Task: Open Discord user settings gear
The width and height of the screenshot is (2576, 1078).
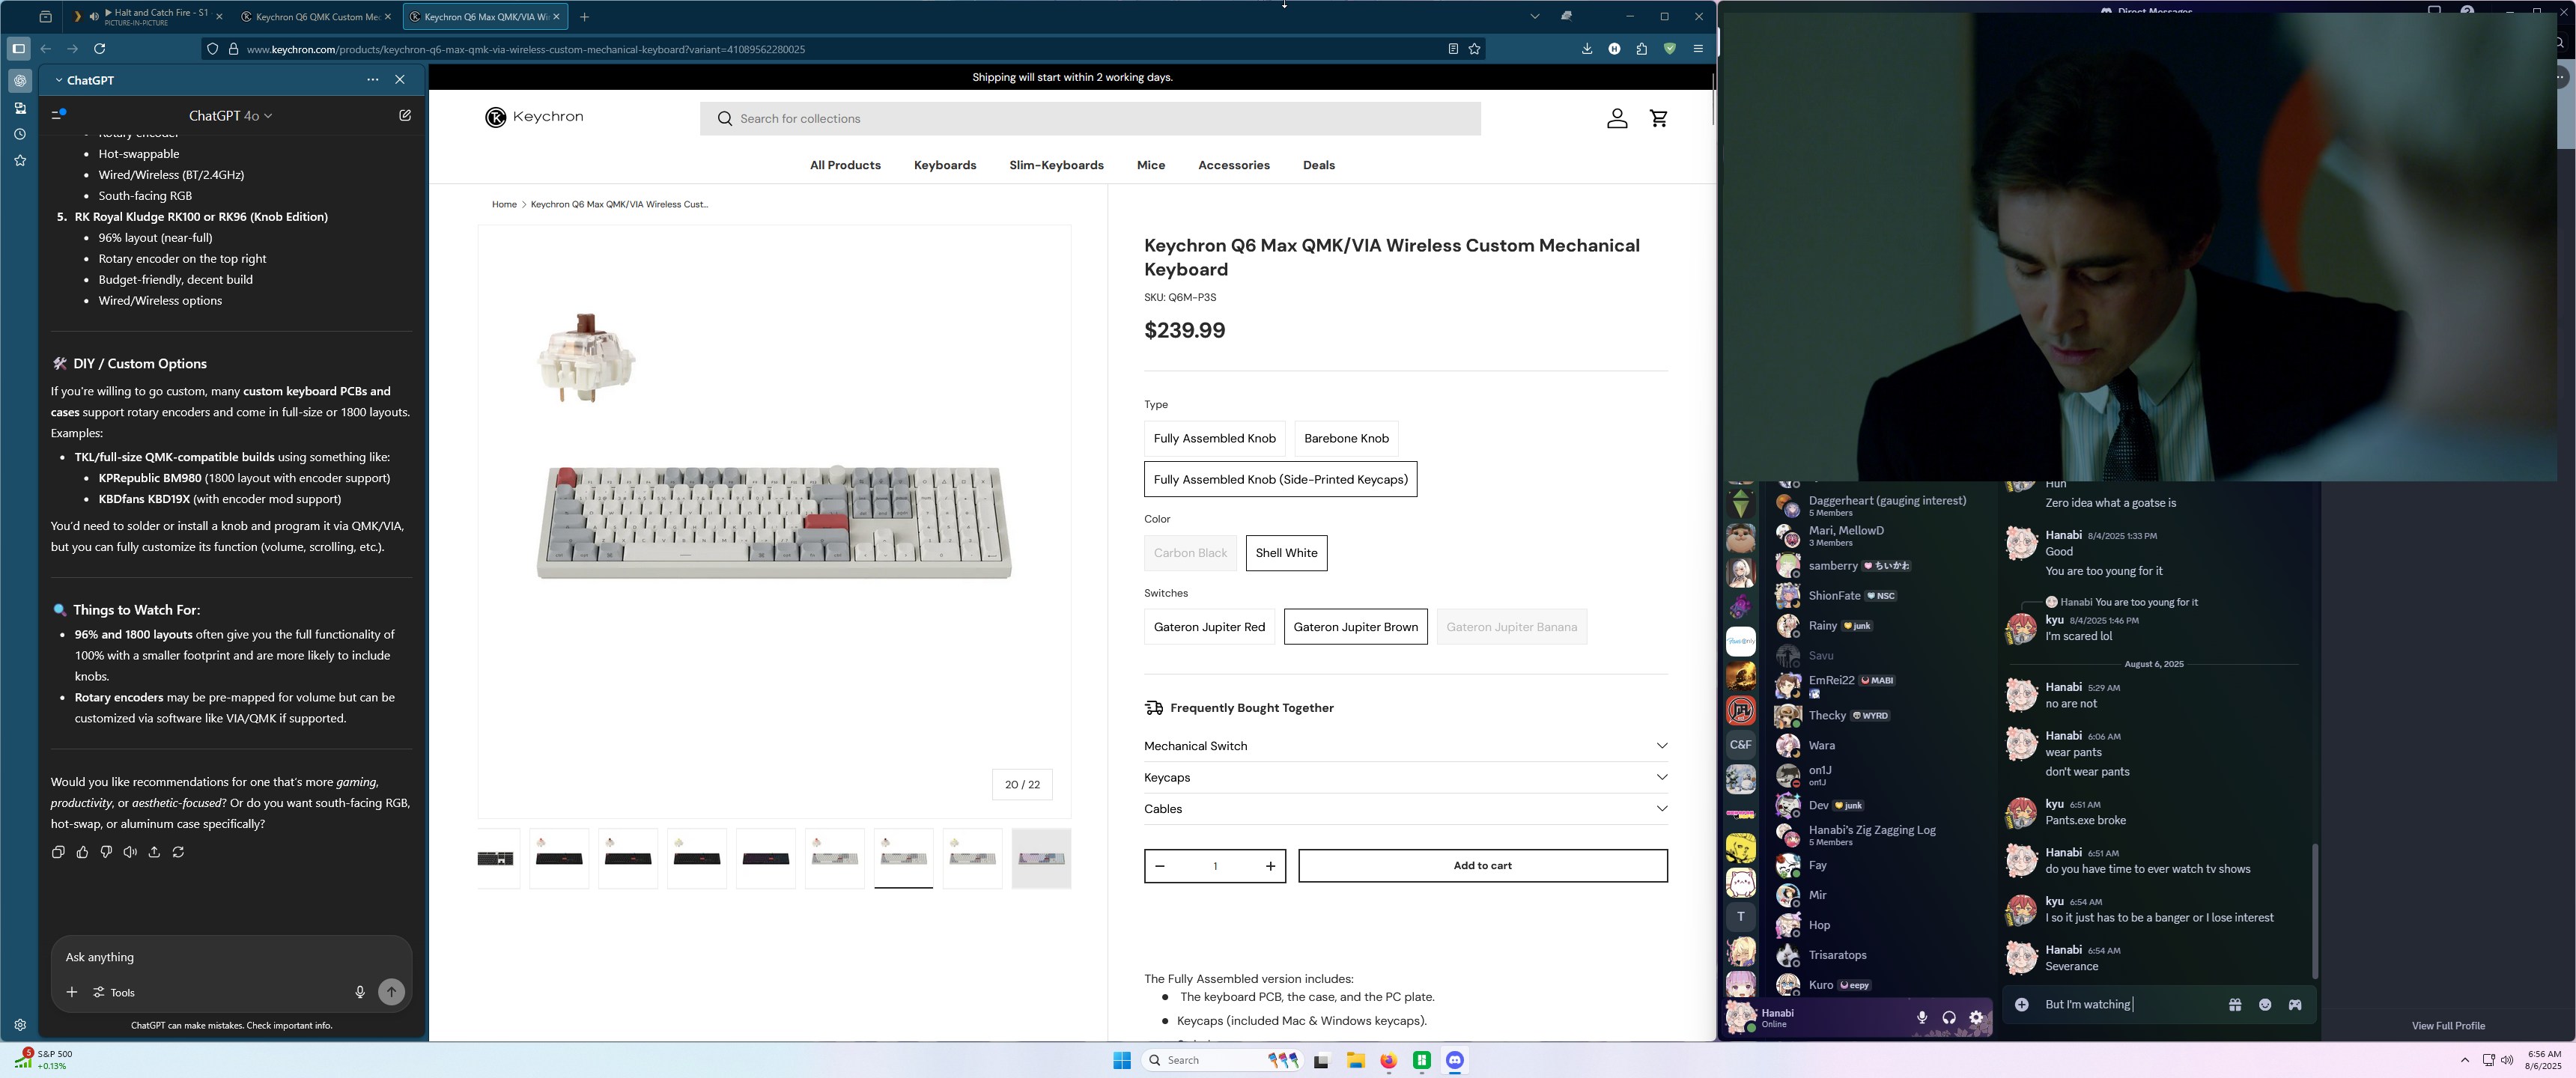Action: click(x=1976, y=1017)
